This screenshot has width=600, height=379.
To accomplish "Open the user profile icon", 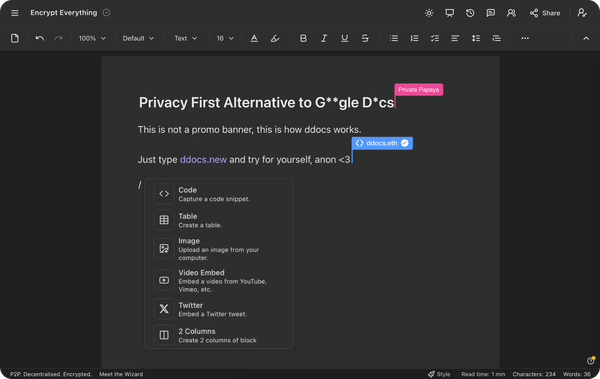I will point(582,13).
